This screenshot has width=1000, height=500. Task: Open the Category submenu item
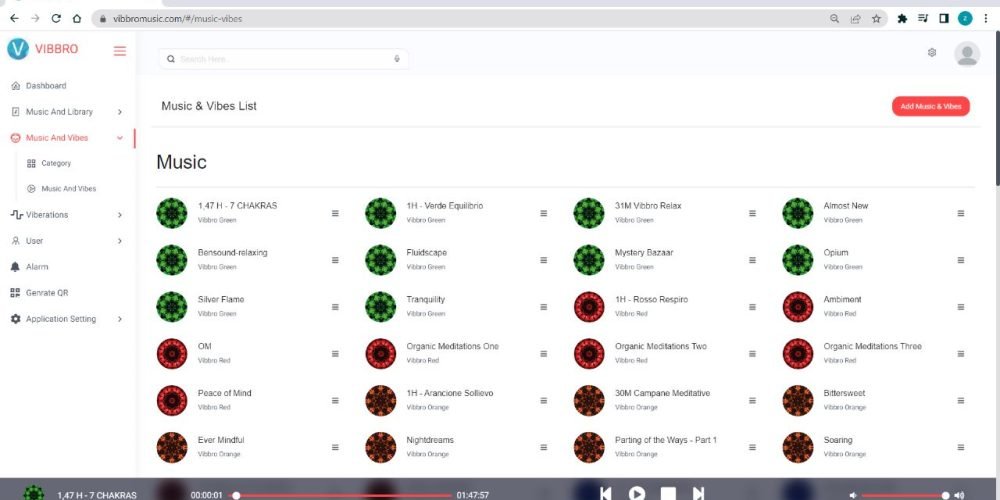click(x=56, y=163)
